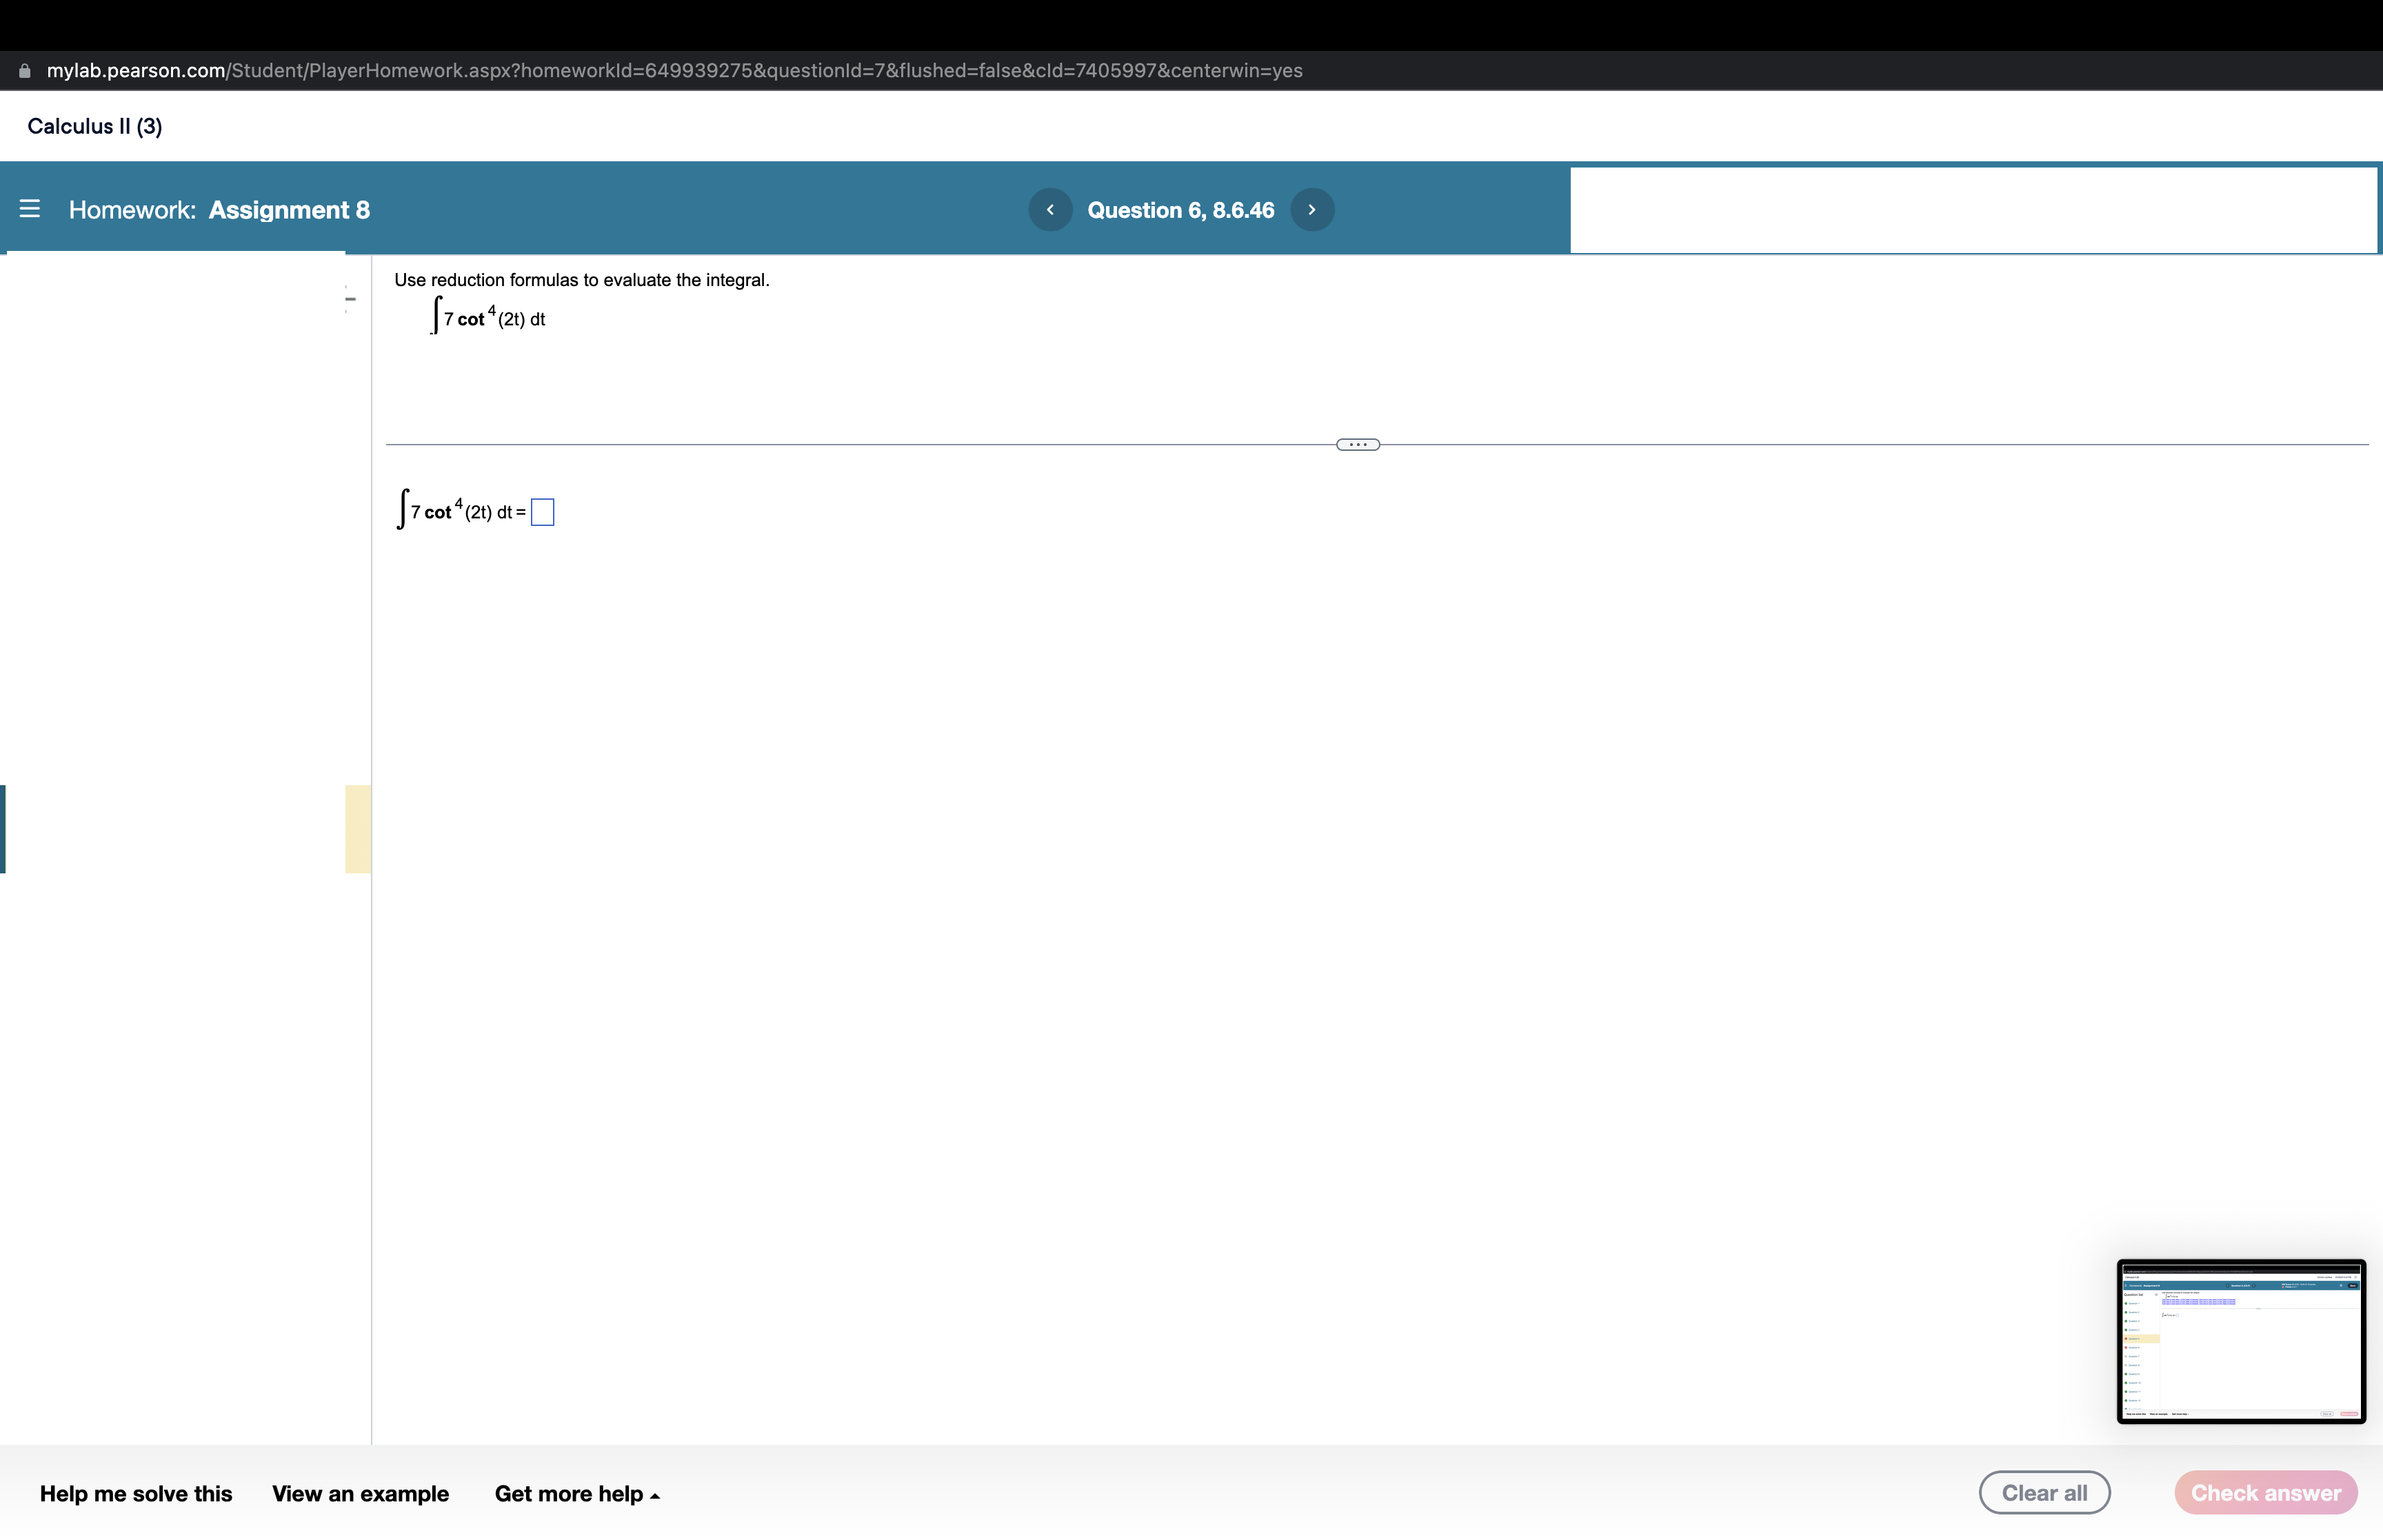2383x1540 pixels.
Task: Click the Homework: Assignment 8 heading
Action: tap(219, 210)
